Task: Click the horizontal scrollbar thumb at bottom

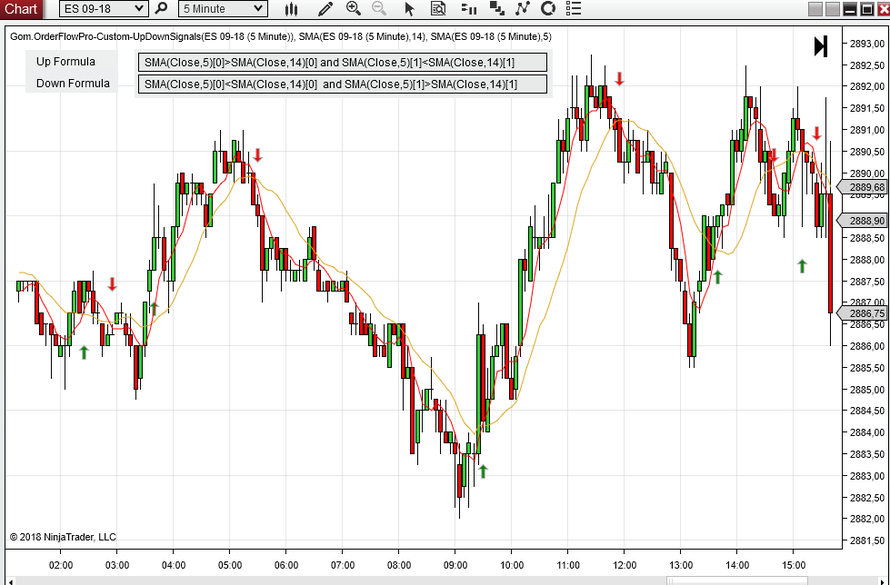Action: 737,581
